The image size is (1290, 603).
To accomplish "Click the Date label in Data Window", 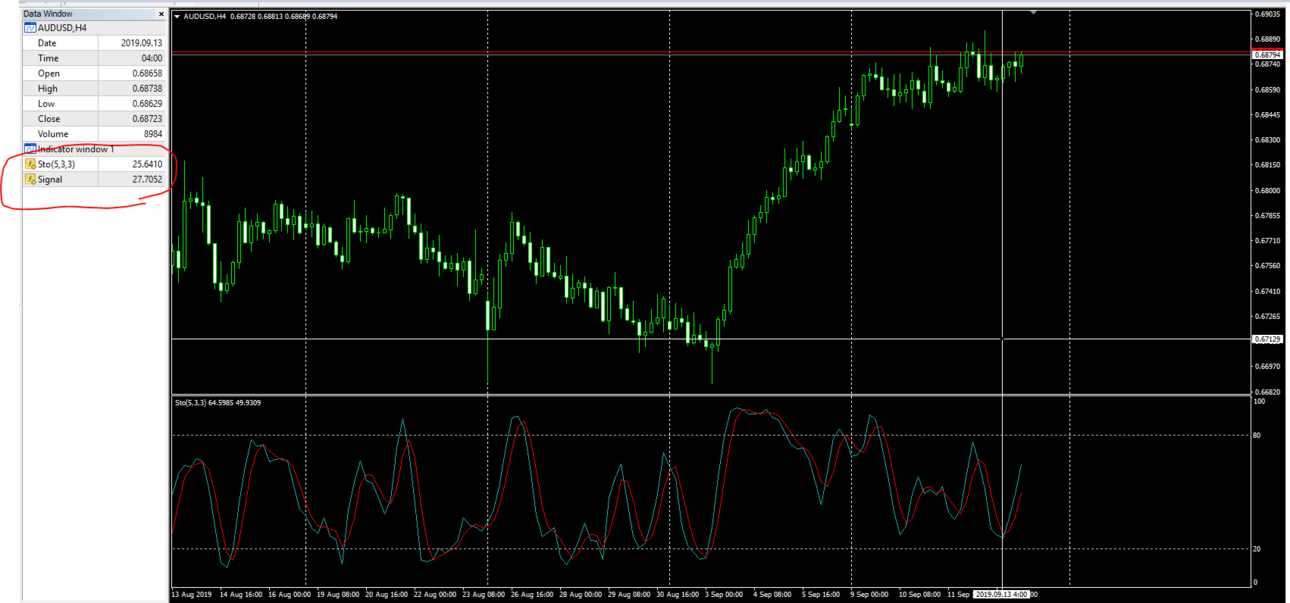I will 47,43.
